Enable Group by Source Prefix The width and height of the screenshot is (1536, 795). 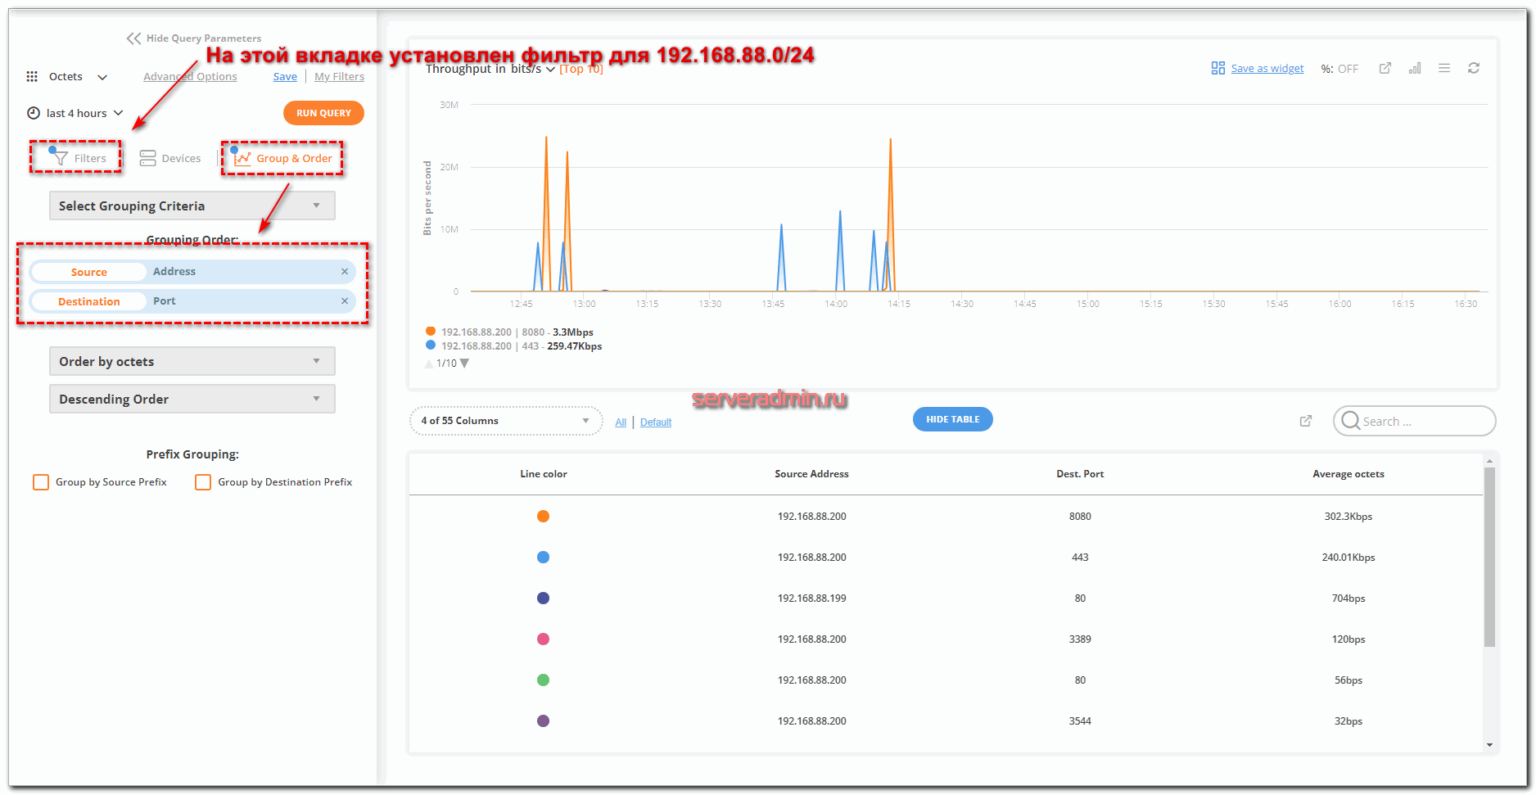coord(40,481)
